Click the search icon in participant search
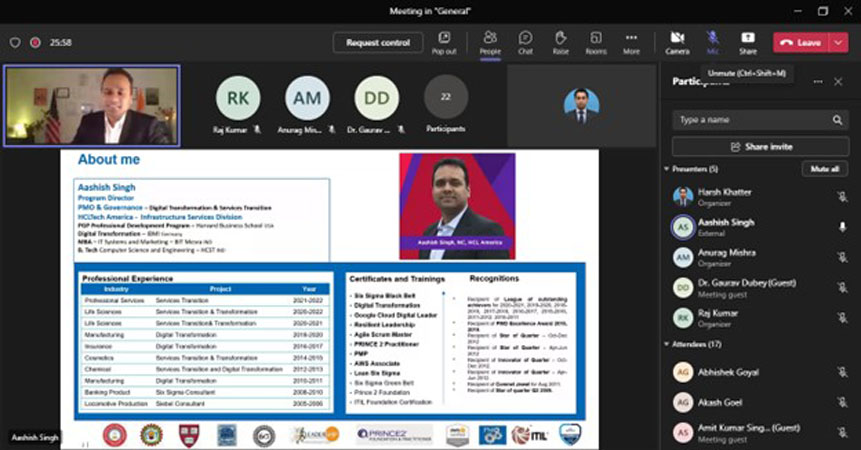The height and width of the screenshot is (450, 861). pyautogui.click(x=838, y=120)
